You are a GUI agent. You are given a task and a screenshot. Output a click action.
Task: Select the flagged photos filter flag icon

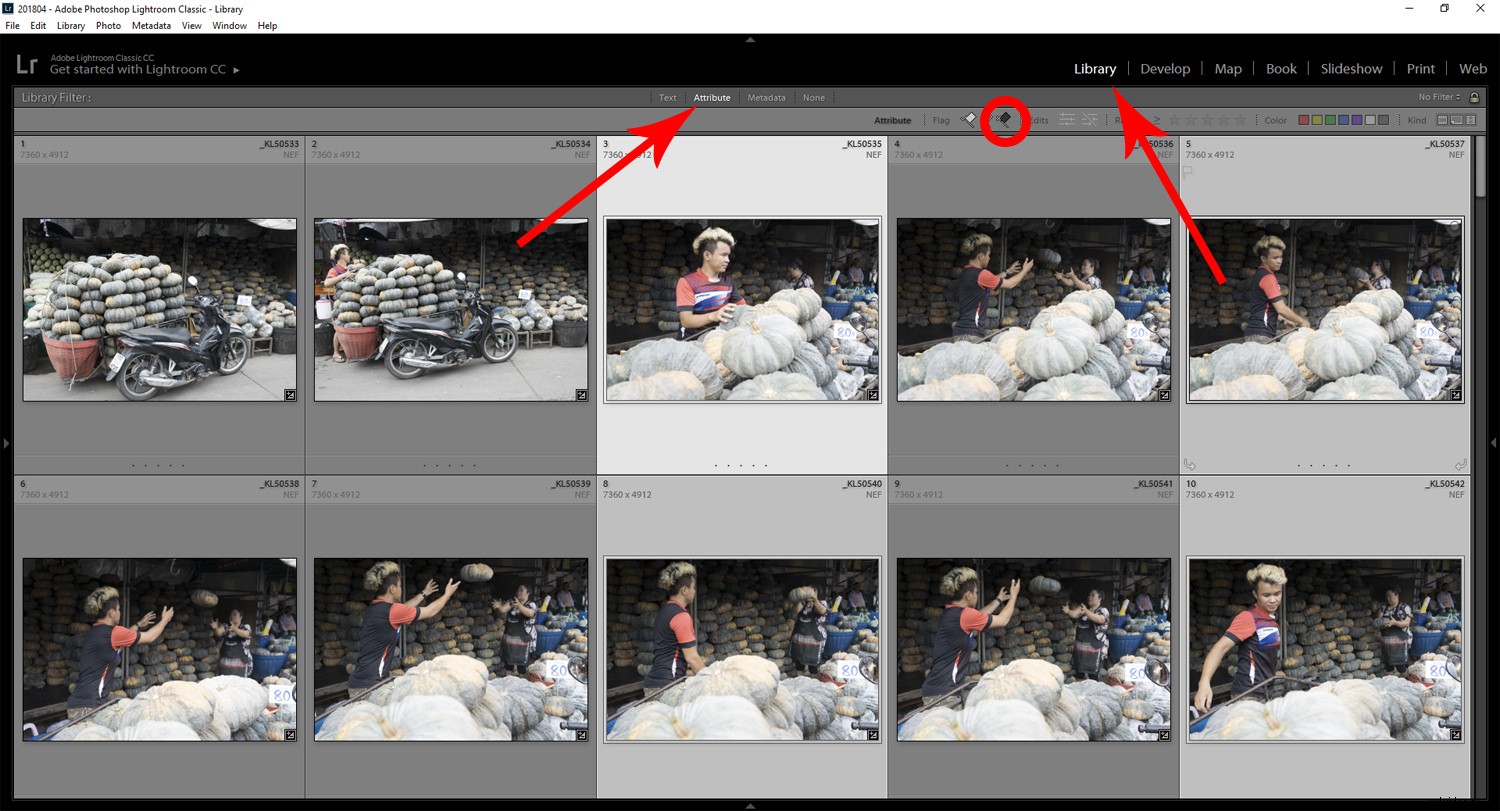coord(966,120)
